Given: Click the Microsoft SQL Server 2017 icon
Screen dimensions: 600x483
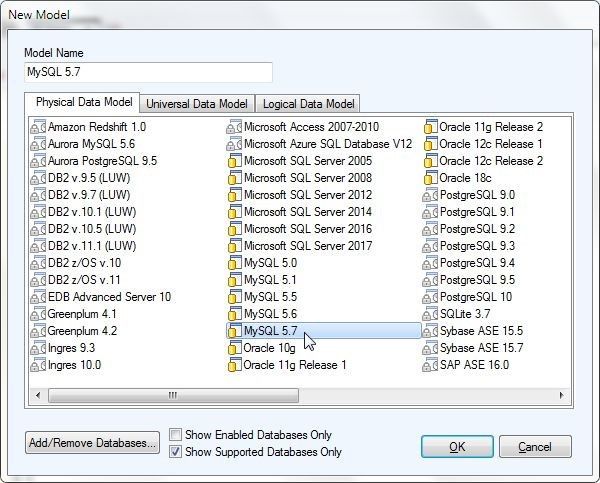Looking at the screenshot, I should pyautogui.click(x=234, y=246).
